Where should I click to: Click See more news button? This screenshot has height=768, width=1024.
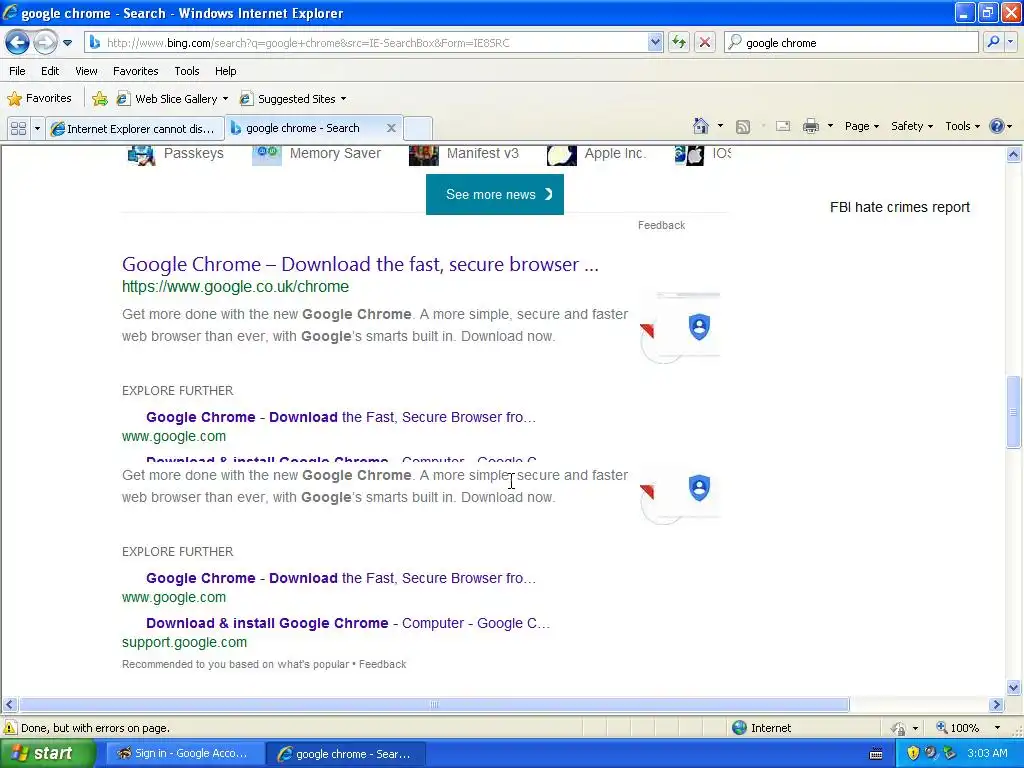(x=494, y=195)
